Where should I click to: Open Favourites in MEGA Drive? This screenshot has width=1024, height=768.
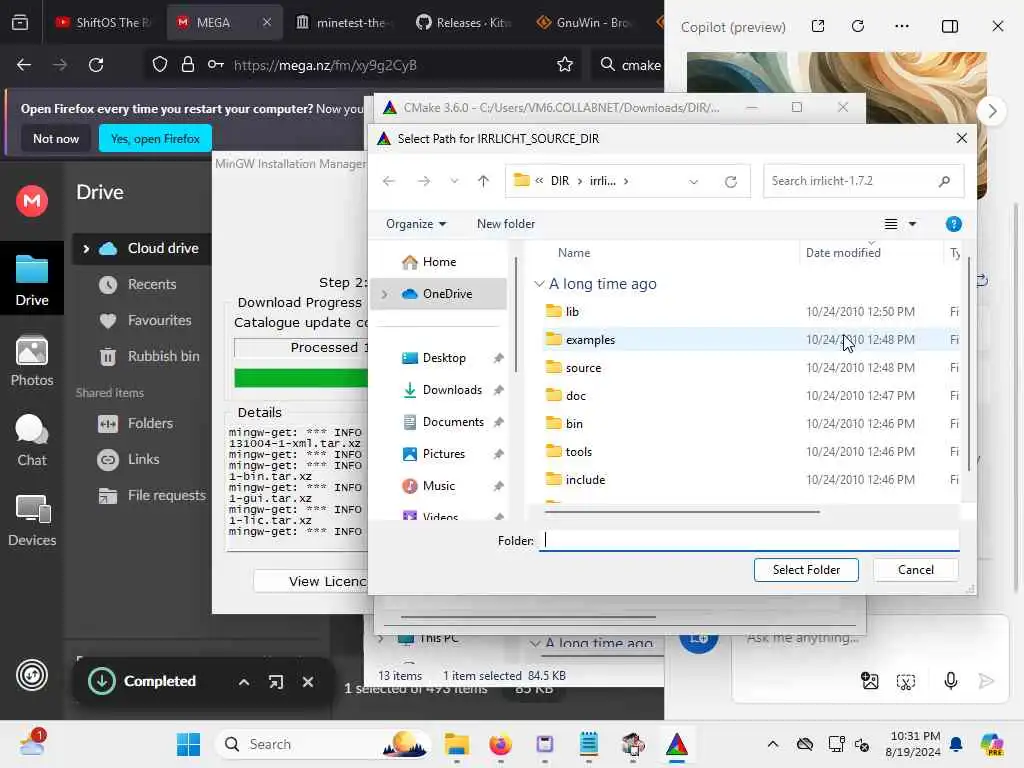(159, 321)
